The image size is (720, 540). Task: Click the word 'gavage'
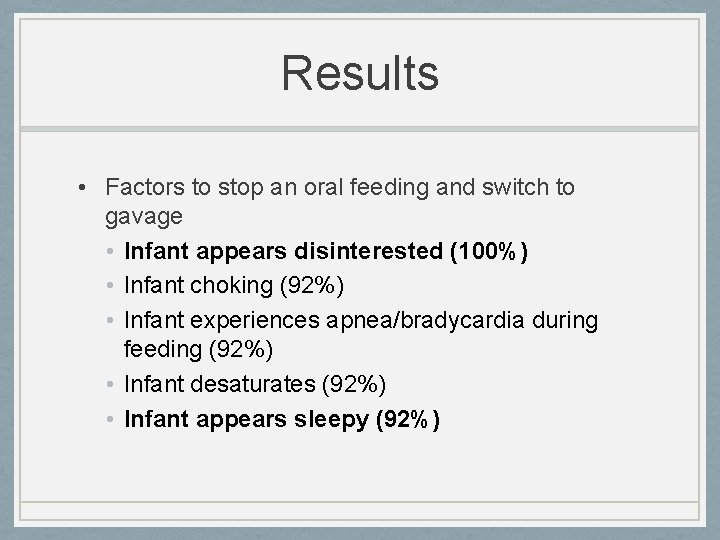coord(143,216)
